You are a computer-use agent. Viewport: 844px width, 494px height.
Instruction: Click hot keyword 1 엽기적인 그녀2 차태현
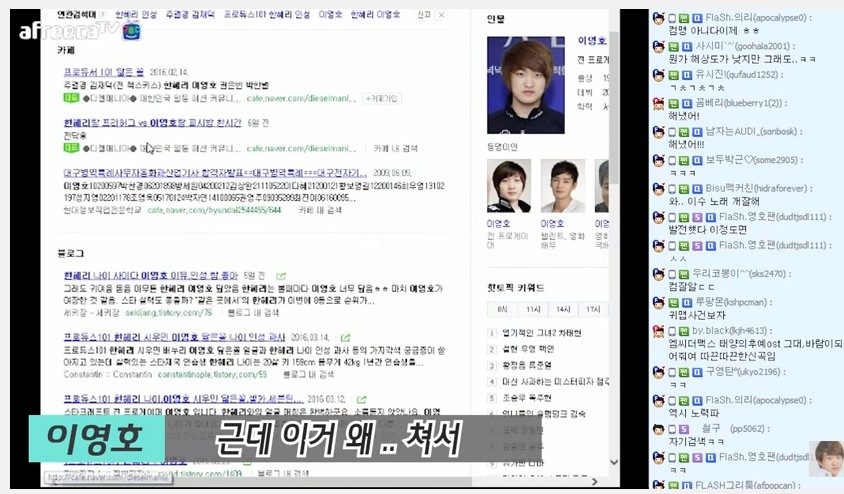tap(541, 333)
